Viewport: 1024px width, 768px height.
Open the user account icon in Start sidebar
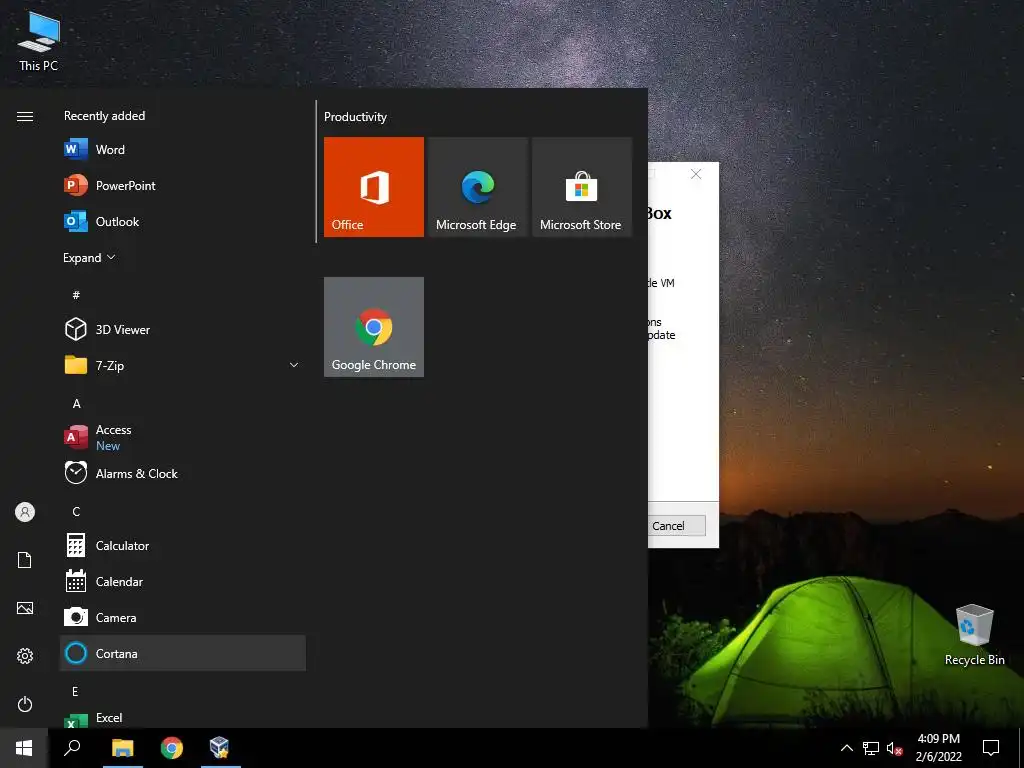(x=25, y=512)
